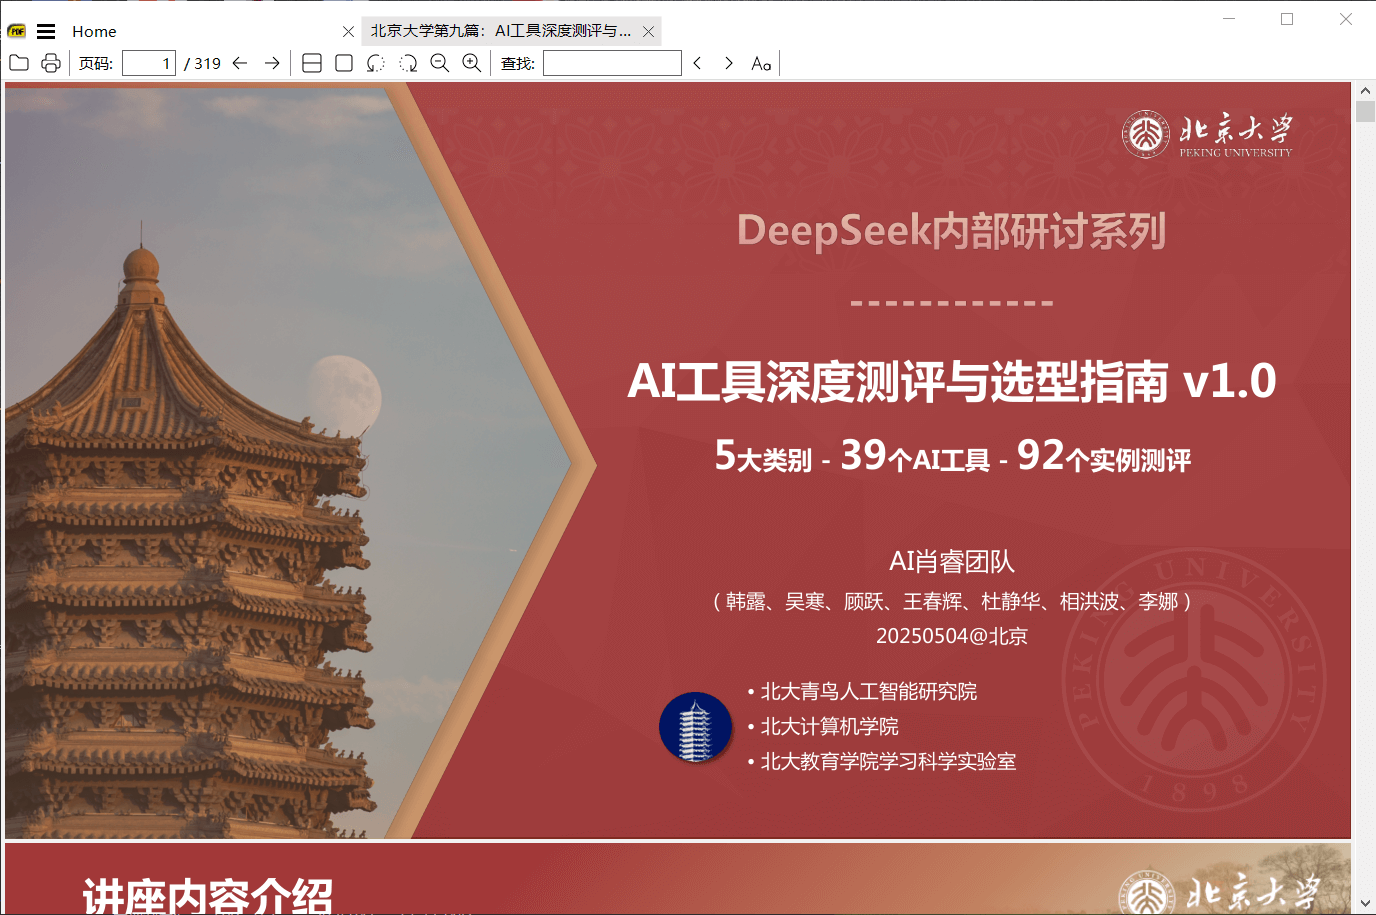The width and height of the screenshot is (1376, 915).
Task: Click the 查找 label in toolbar
Action: coord(518,63)
